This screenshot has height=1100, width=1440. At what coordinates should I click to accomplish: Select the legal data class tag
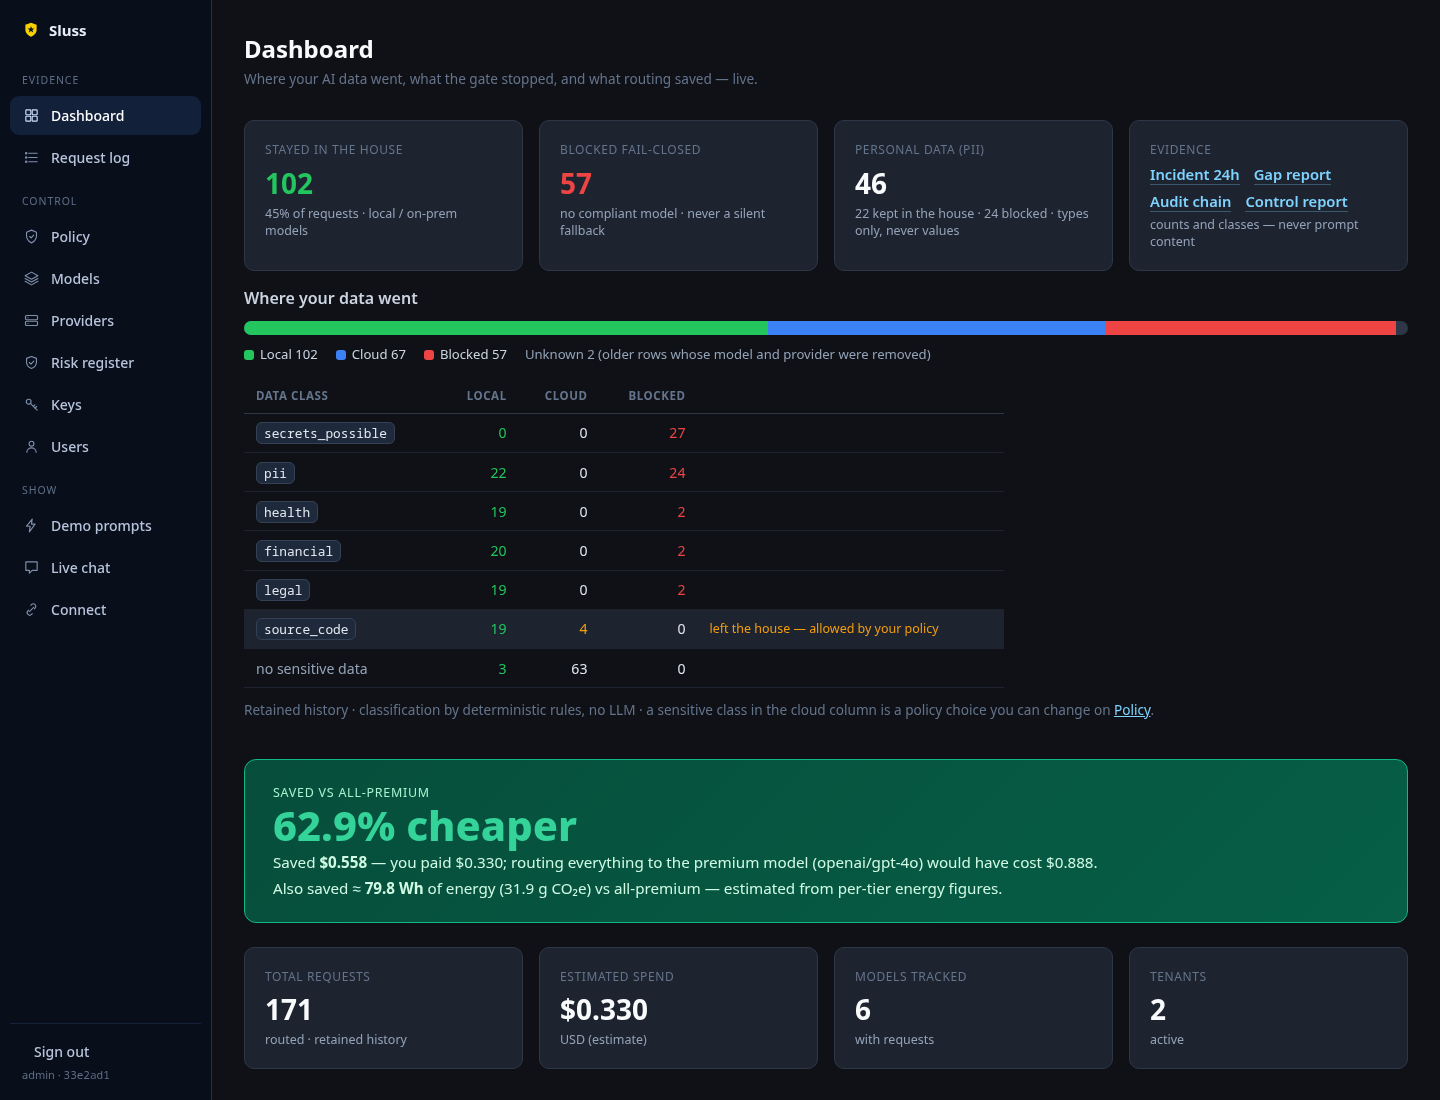tap(283, 590)
